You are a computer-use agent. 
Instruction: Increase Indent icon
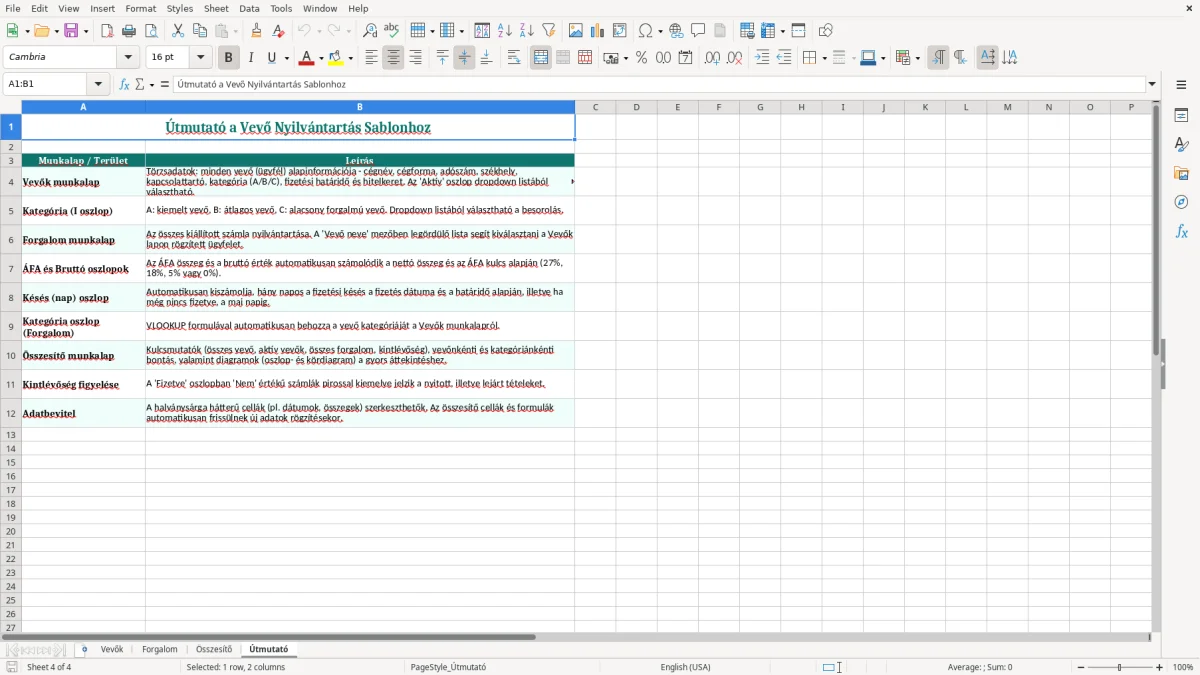[762, 58]
